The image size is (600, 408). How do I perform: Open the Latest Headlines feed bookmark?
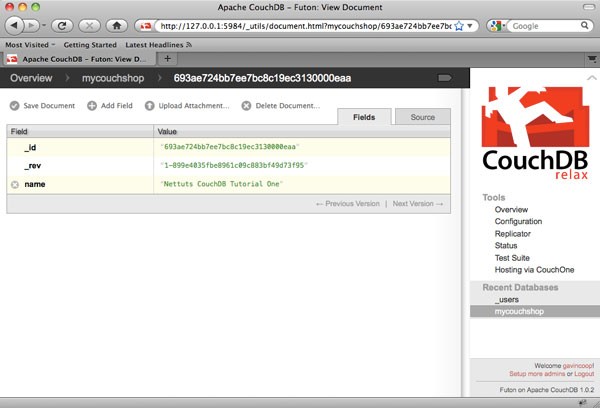point(158,45)
